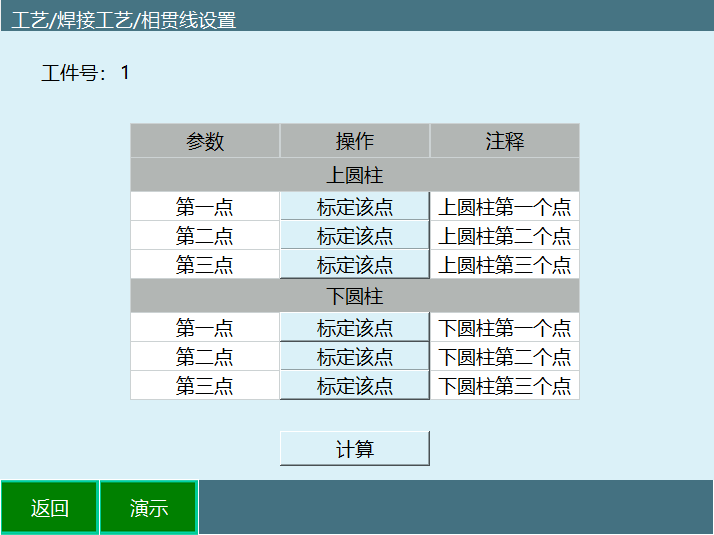
Task: Select 第二点 parameter cell under 下圆柱
Action: tap(205, 357)
